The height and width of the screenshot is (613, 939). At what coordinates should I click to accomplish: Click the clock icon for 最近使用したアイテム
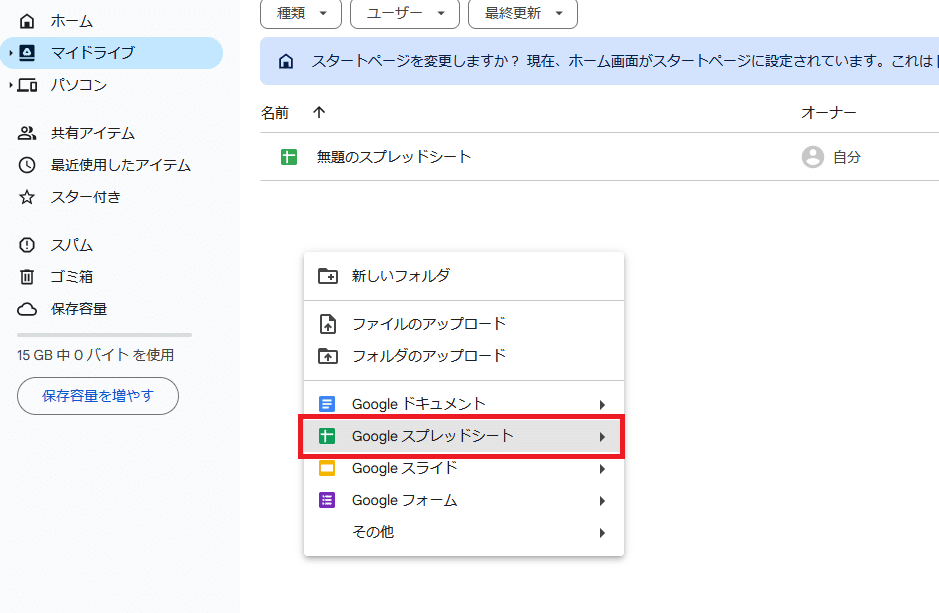[x=27, y=165]
